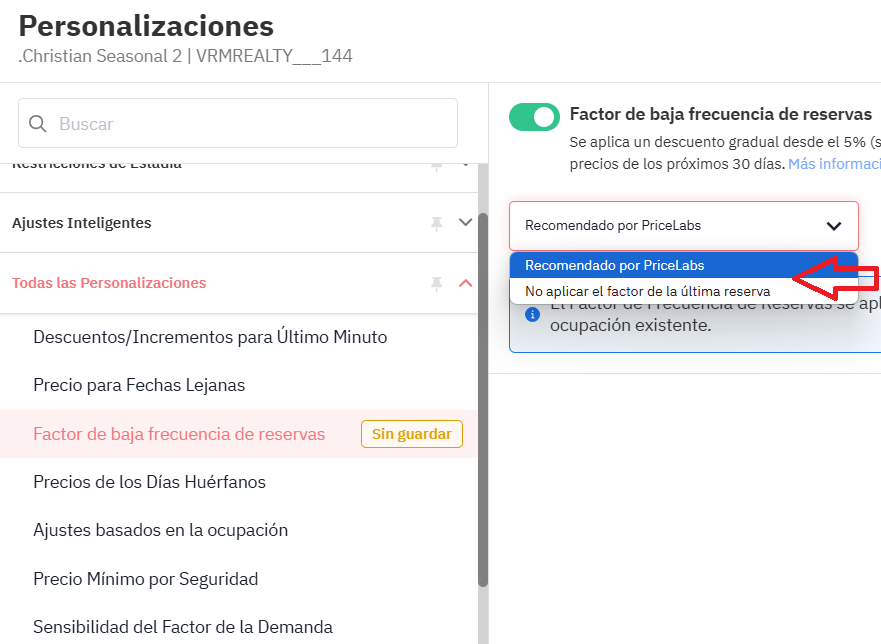The width and height of the screenshot is (881, 644).
Task: Click the dropdown chevron arrow
Action: 834,226
